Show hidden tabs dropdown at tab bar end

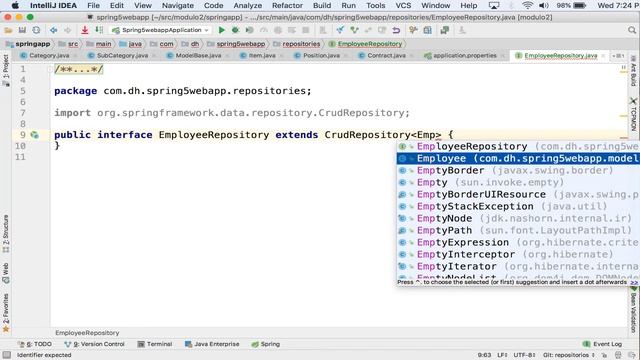coord(618,56)
